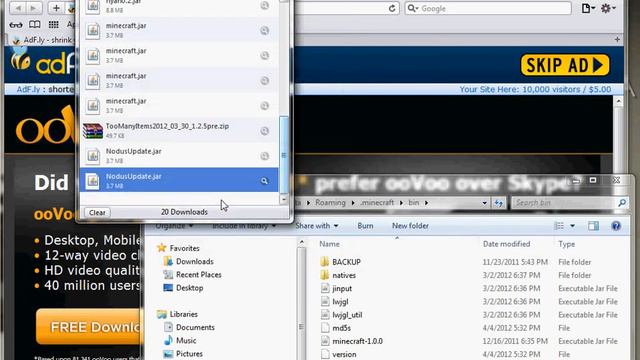Refresh the Explorer bin folder
This screenshot has height=360, width=640.
click(499, 203)
